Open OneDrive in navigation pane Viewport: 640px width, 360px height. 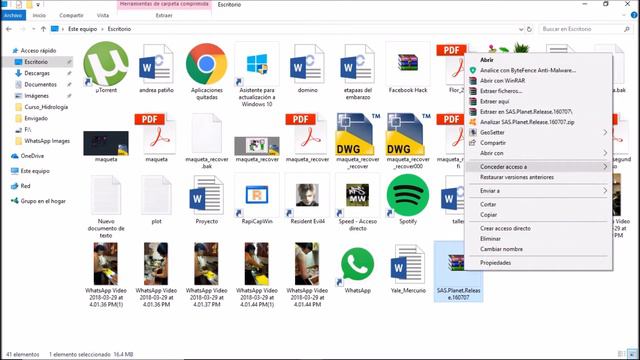(x=32, y=156)
